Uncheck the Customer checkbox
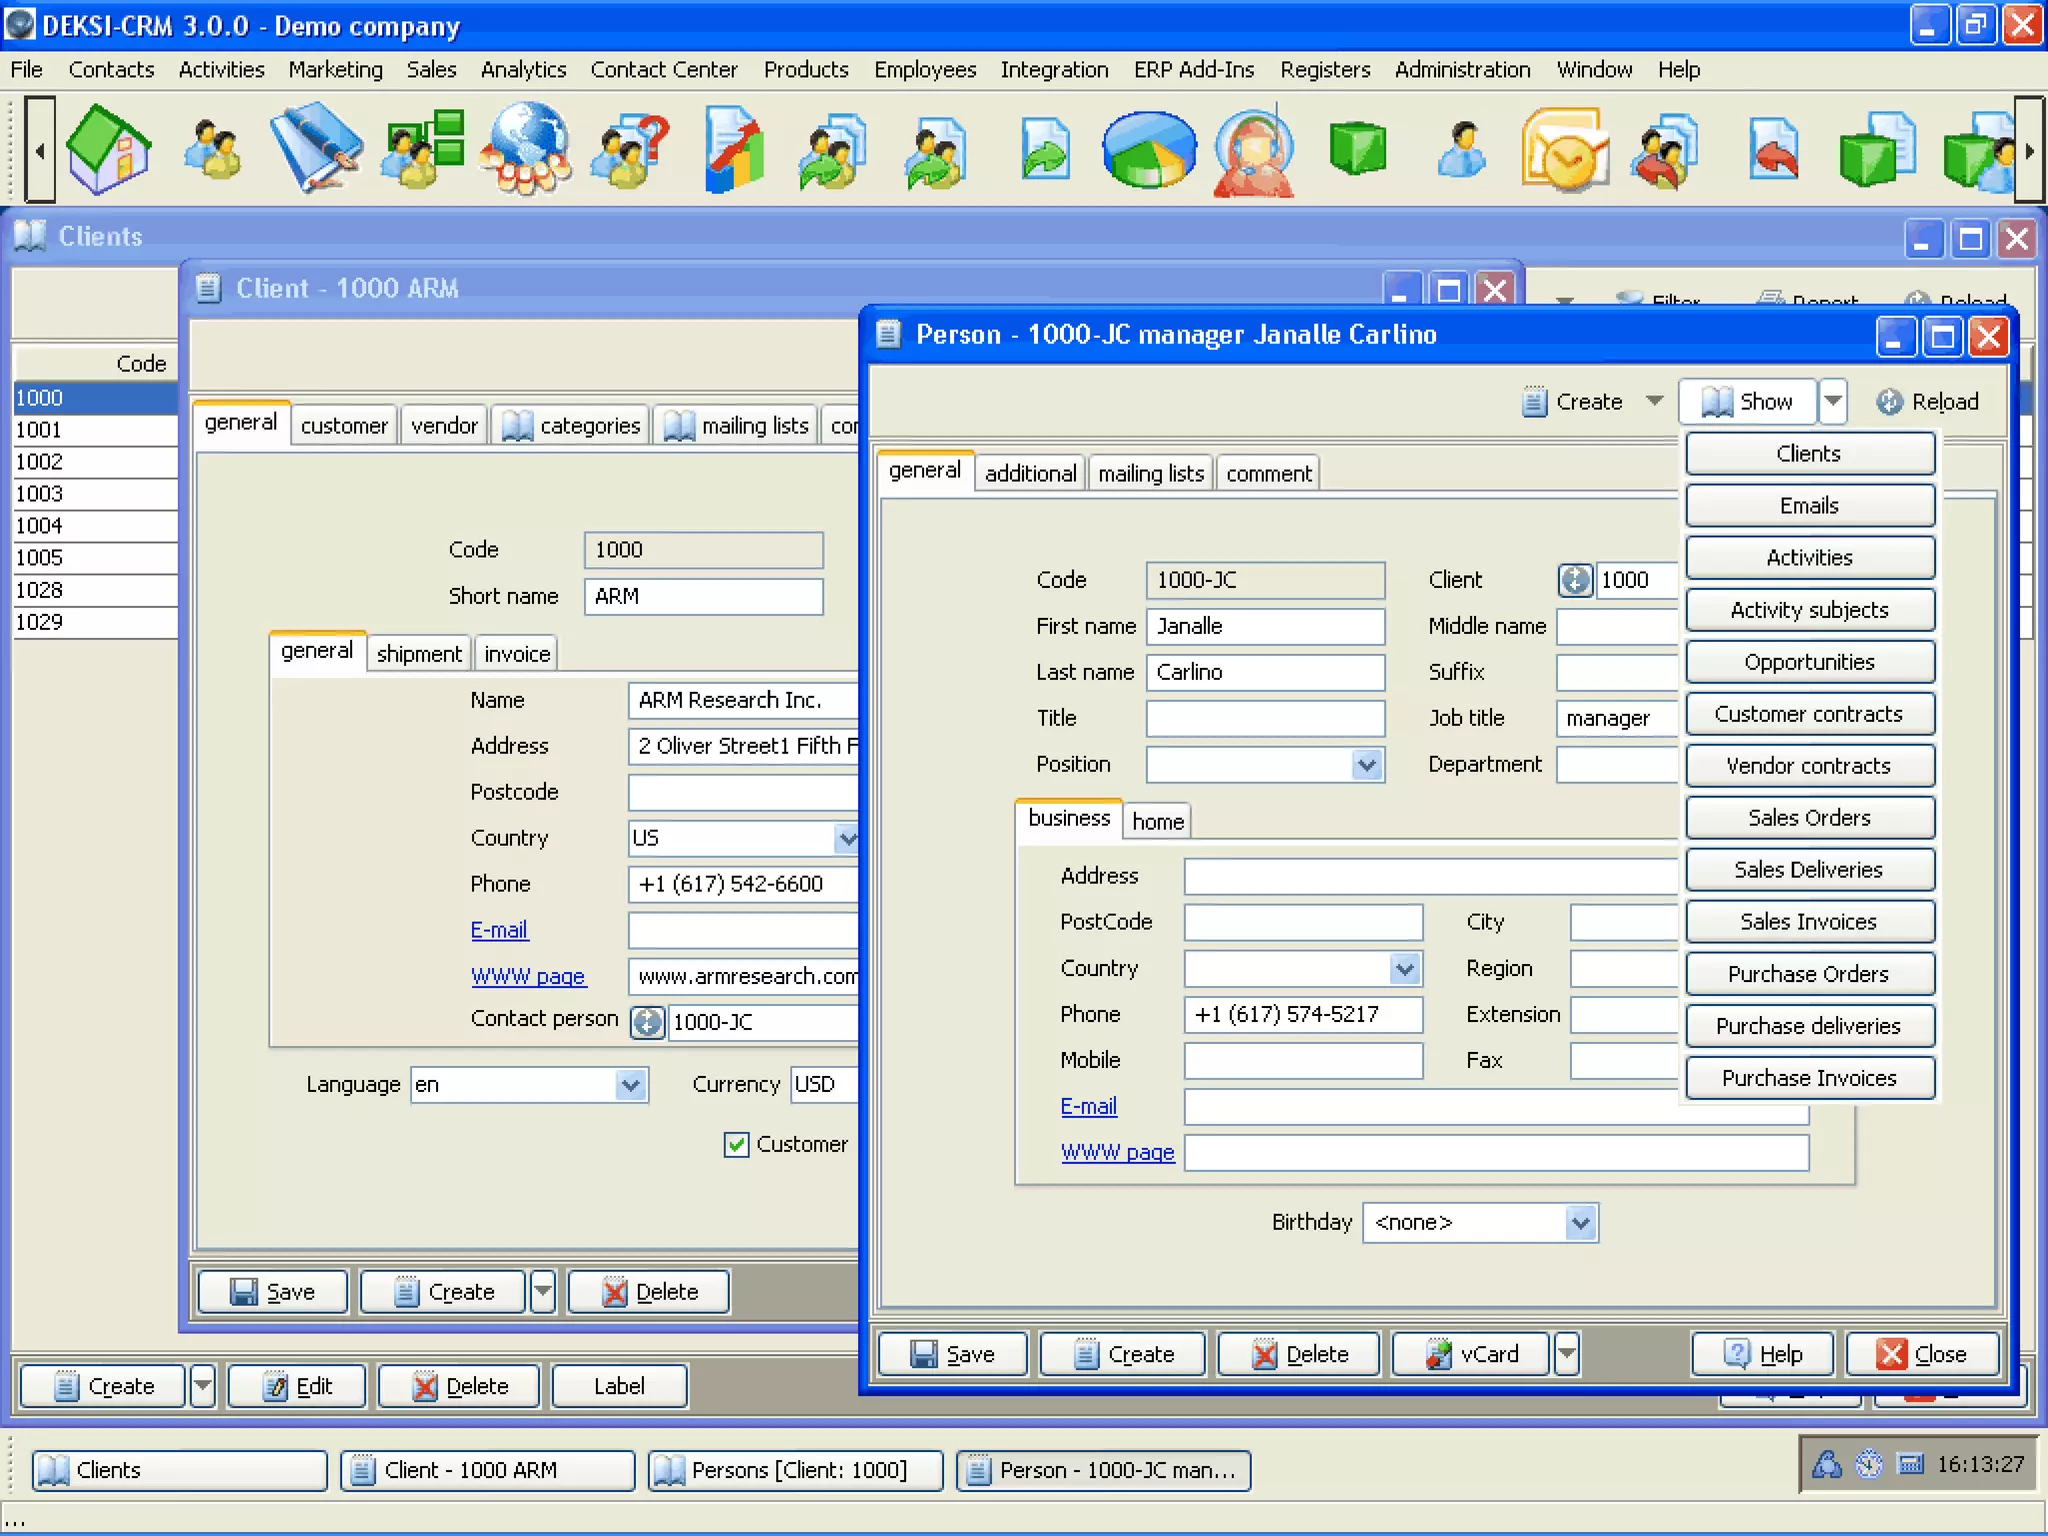 (736, 1144)
